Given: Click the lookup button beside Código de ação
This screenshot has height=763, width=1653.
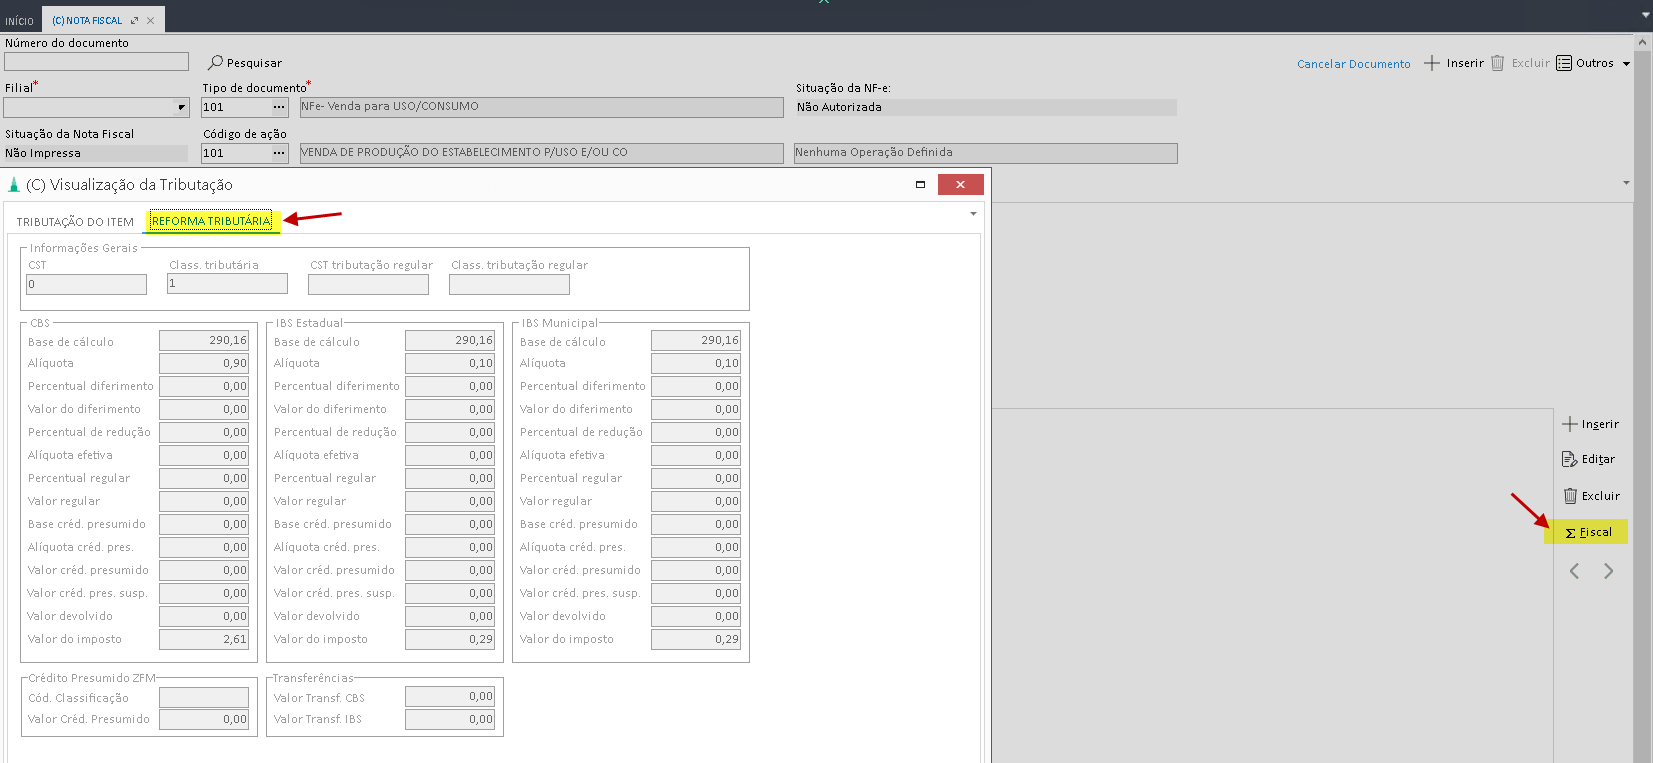Looking at the screenshot, I should (279, 153).
